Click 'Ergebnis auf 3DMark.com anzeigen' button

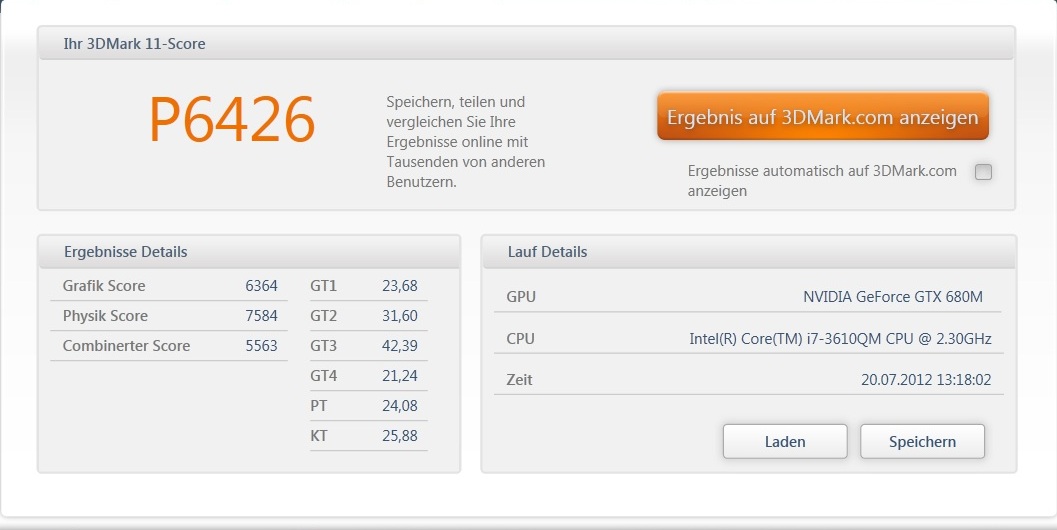click(x=822, y=117)
